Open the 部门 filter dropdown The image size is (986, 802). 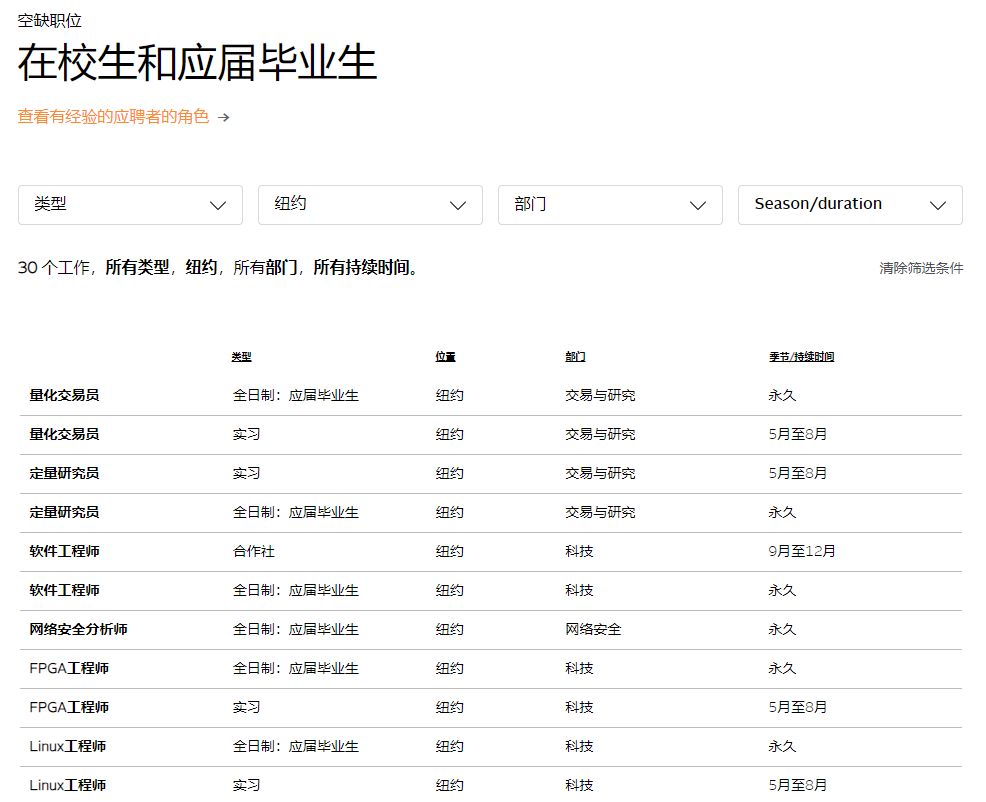coord(610,205)
